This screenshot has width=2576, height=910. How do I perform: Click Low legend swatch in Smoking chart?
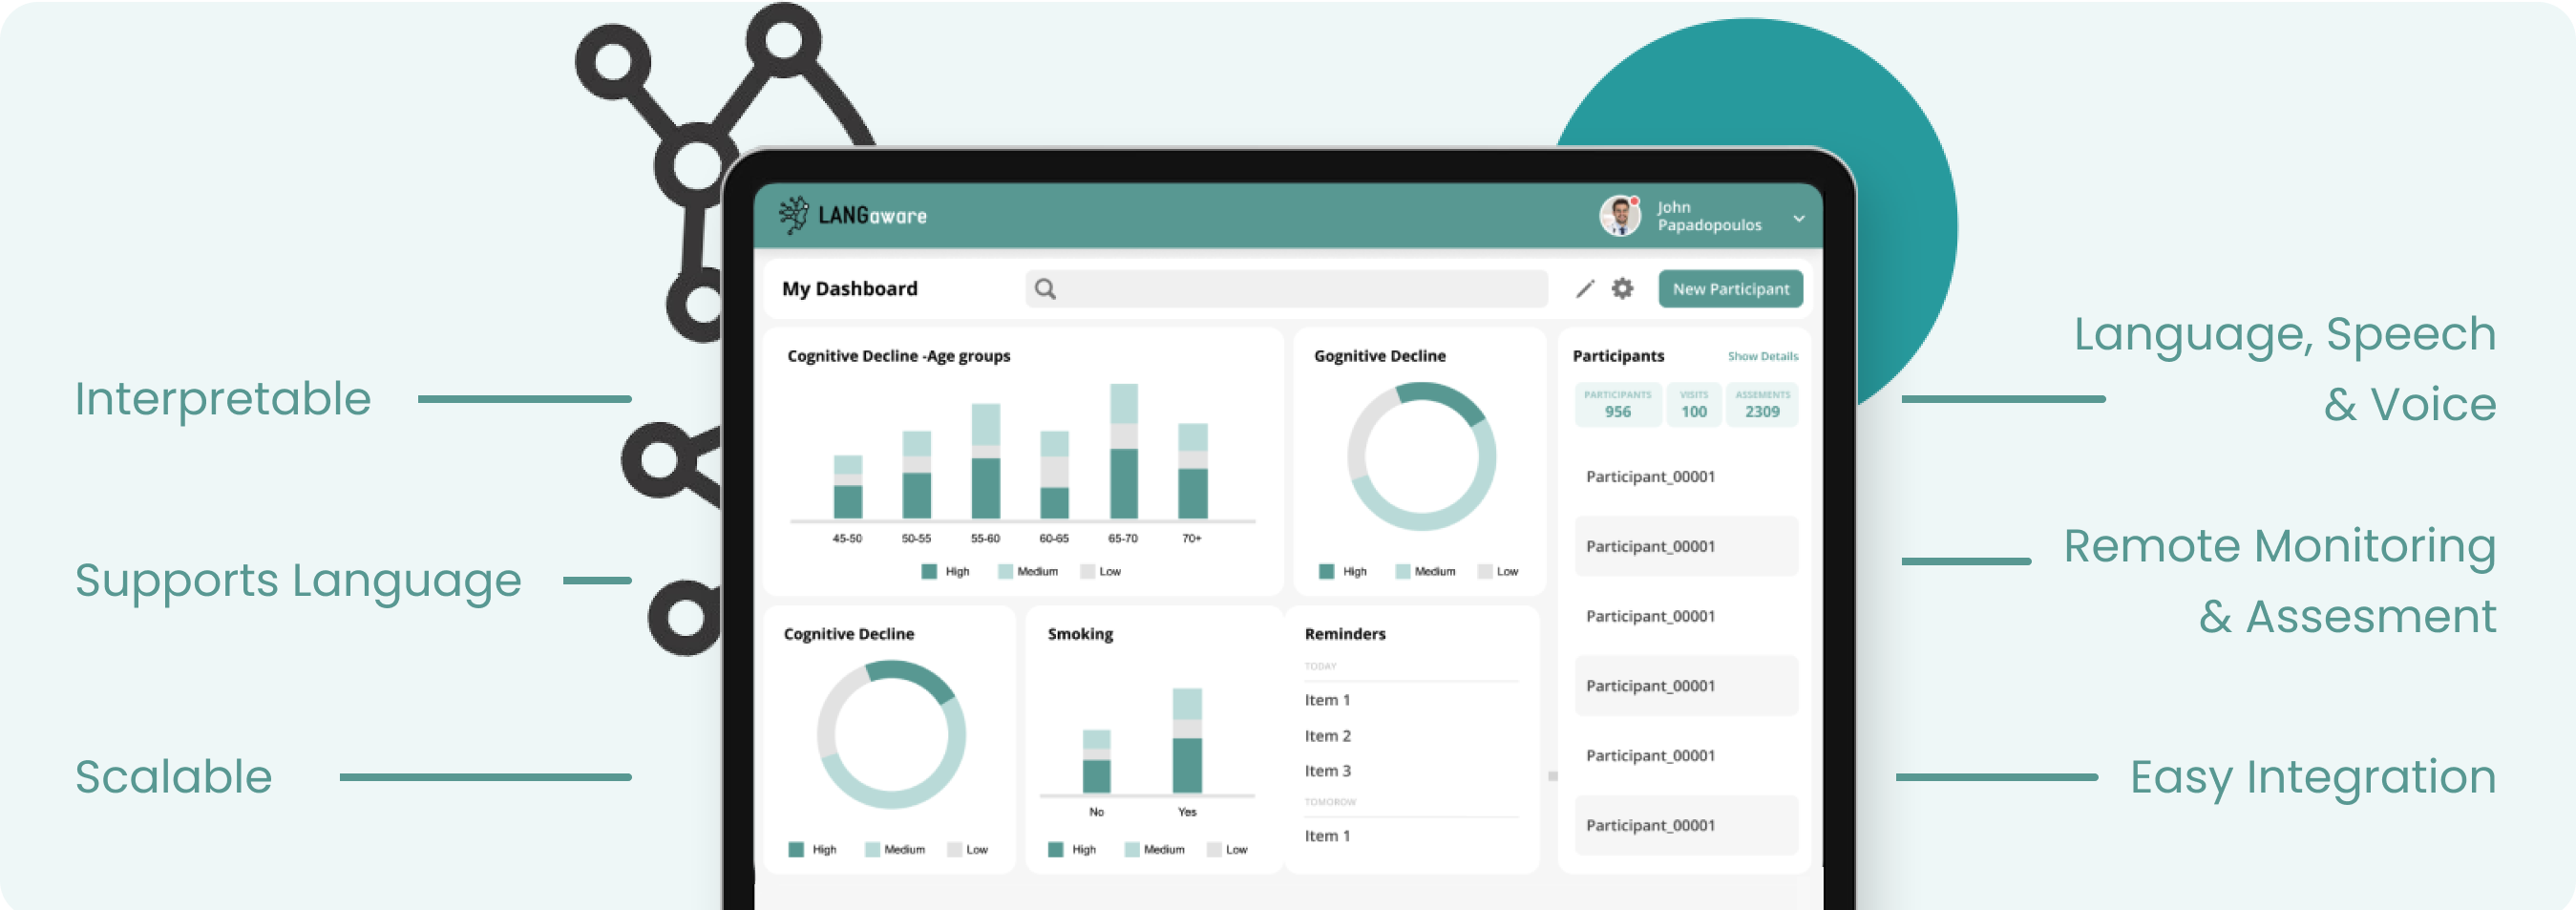click(1214, 850)
